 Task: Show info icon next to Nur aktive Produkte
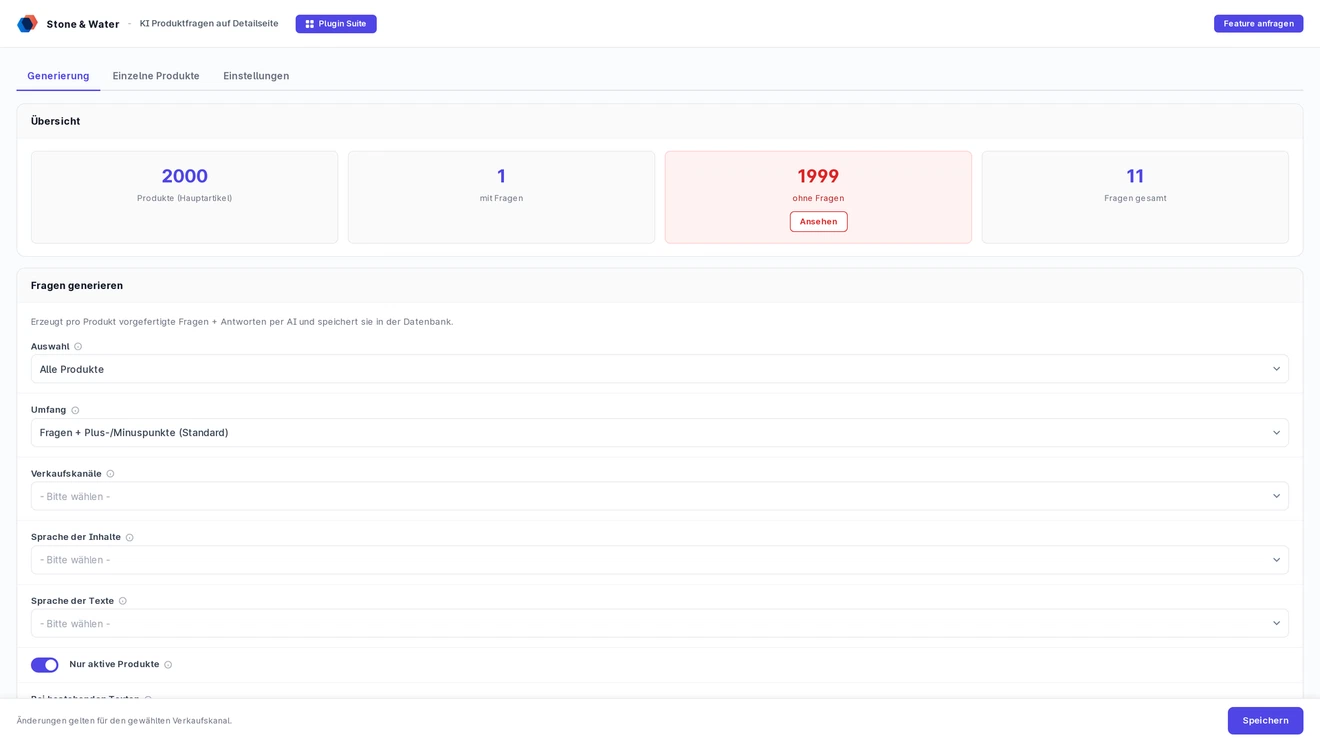(168, 665)
